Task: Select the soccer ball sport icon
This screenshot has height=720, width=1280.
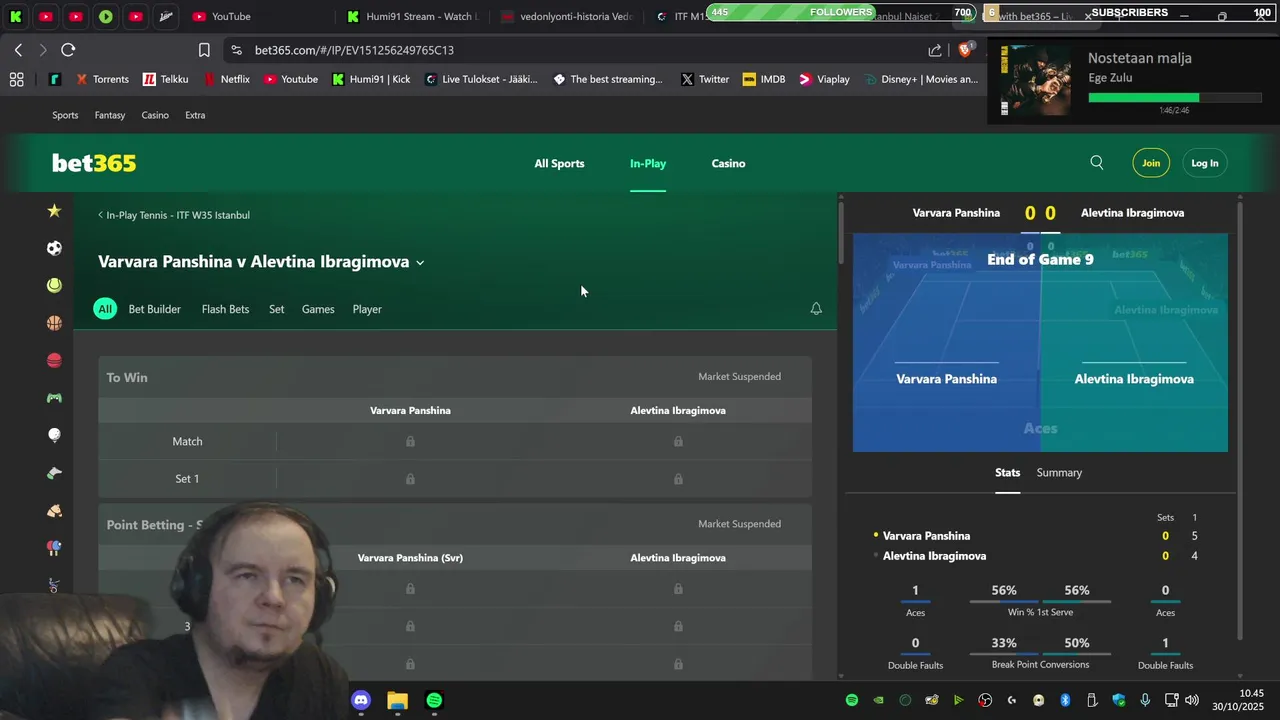Action: click(x=54, y=248)
